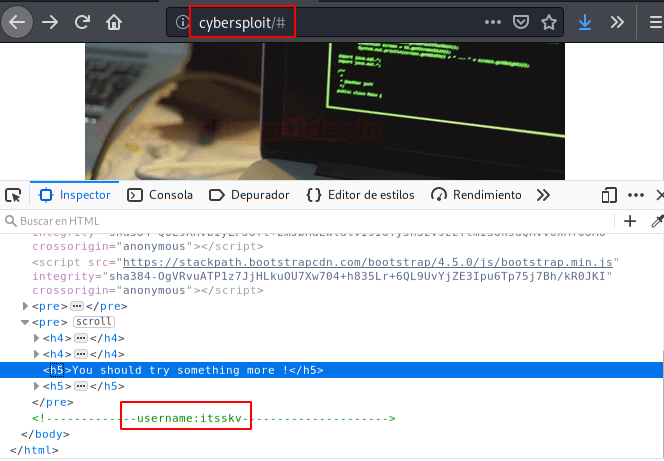Open the hamburger application menu
The height and width of the screenshot is (461, 664).
point(656,22)
